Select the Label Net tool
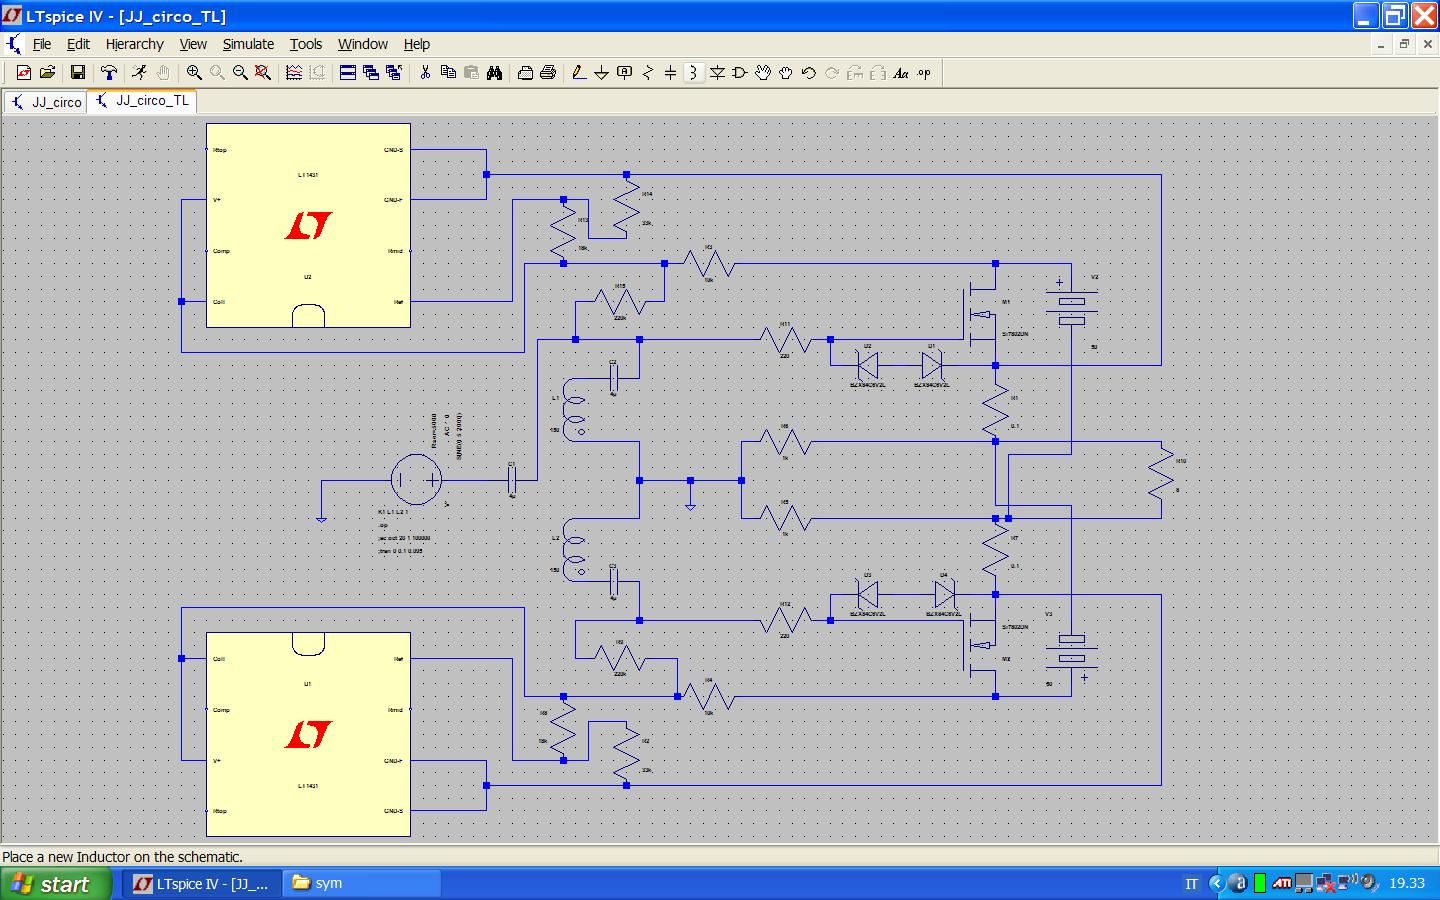The image size is (1440, 900). 625,73
